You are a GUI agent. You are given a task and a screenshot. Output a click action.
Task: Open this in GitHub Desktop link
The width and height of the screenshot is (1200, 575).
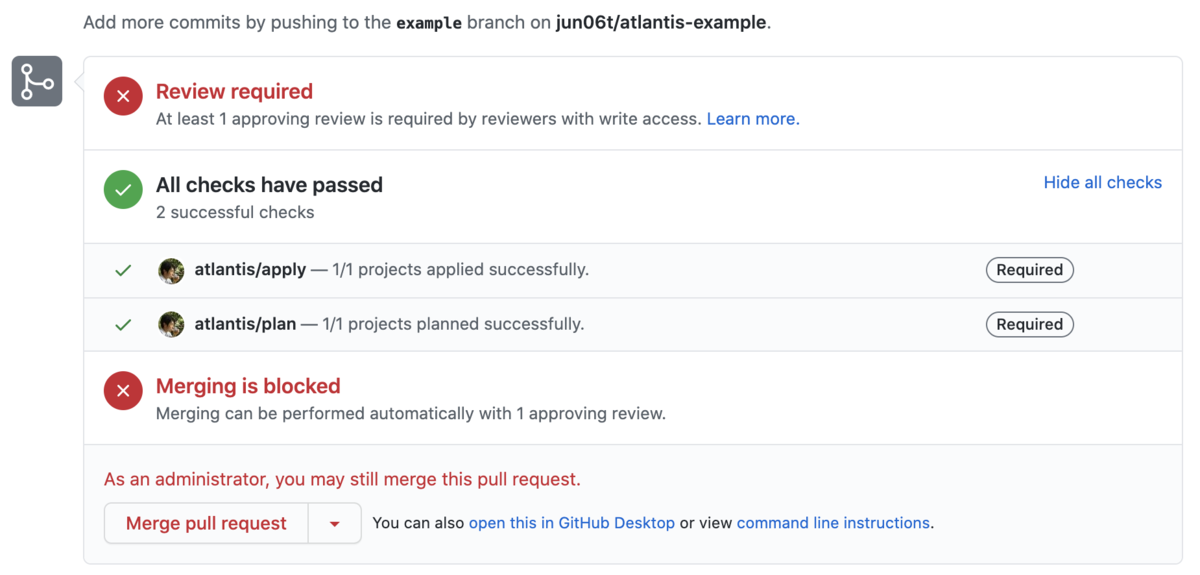pyautogui.click(x=571, y=523)
